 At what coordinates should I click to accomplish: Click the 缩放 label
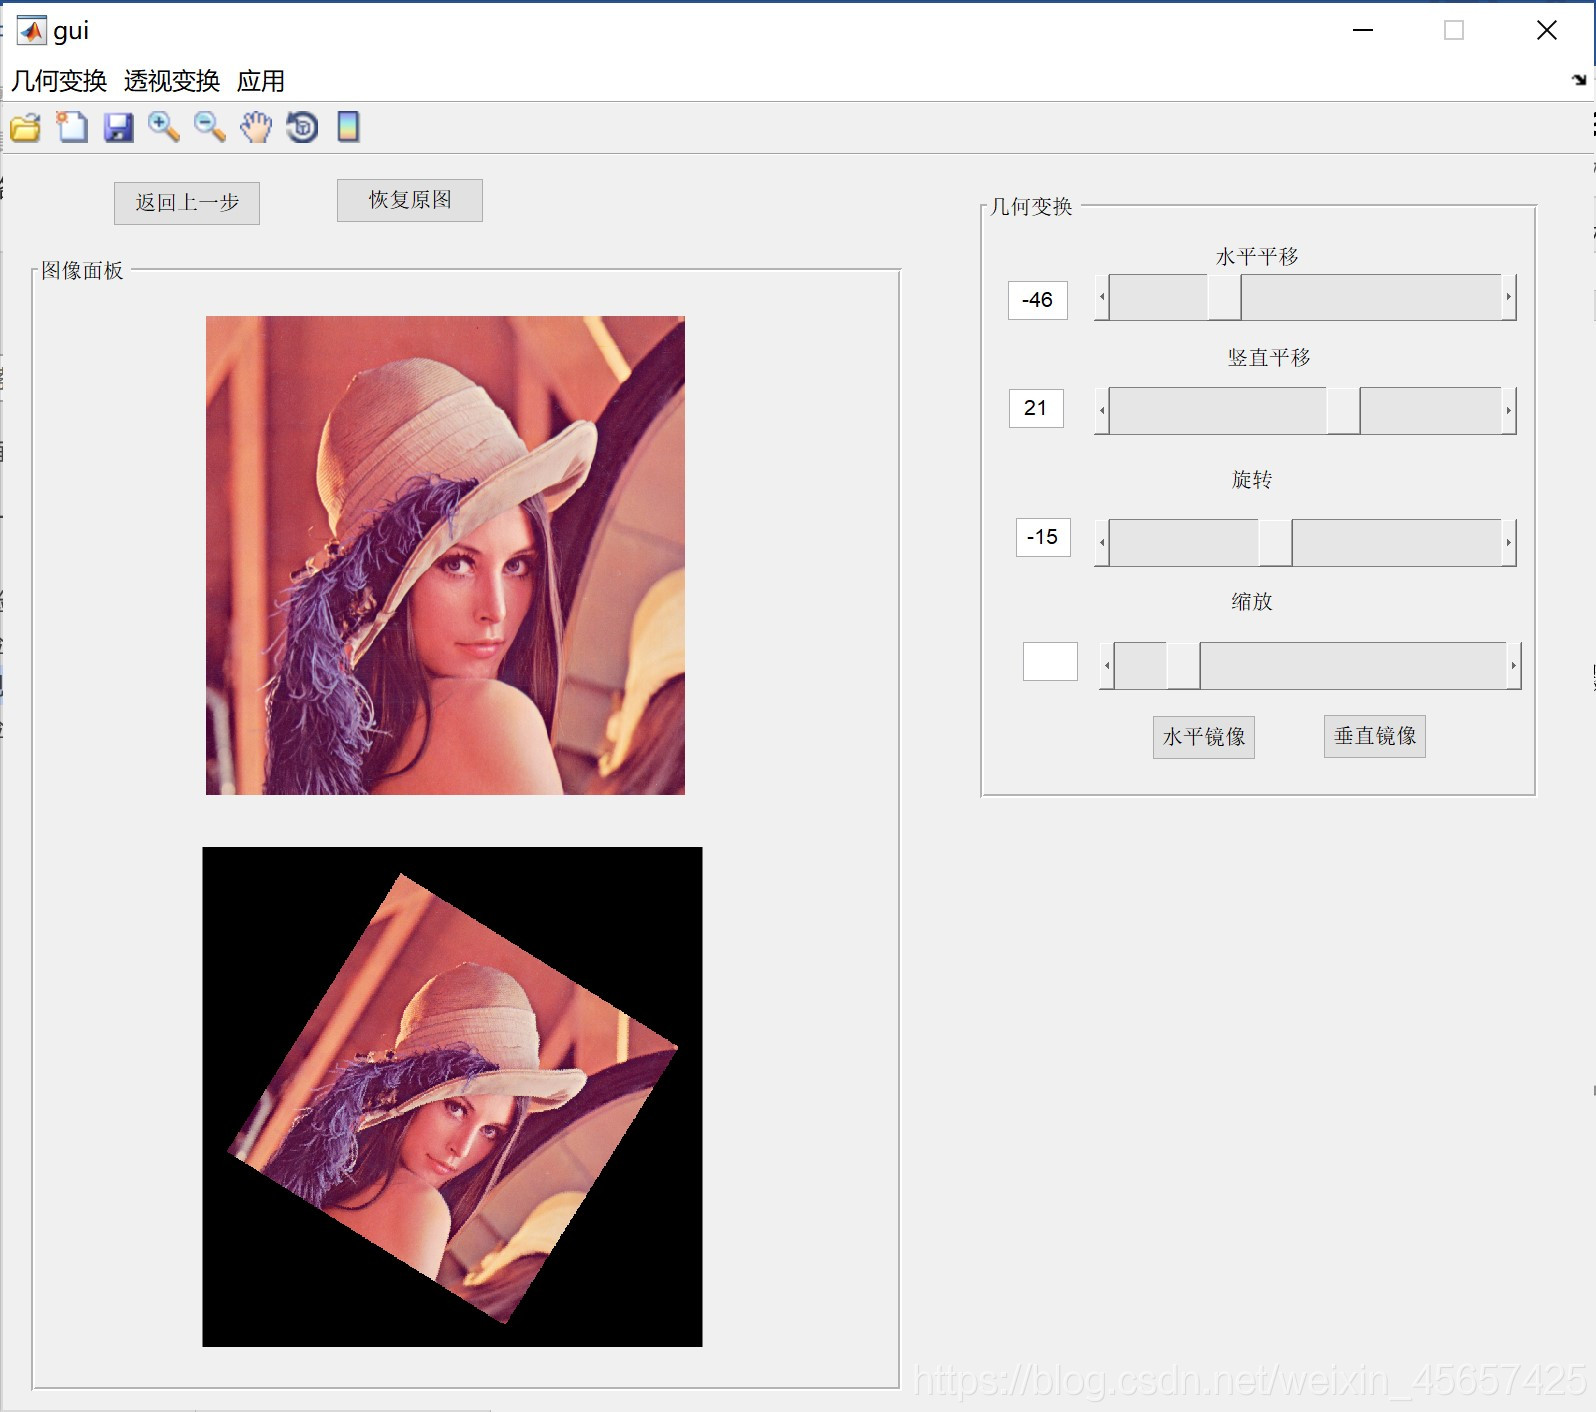[1252, 602]
